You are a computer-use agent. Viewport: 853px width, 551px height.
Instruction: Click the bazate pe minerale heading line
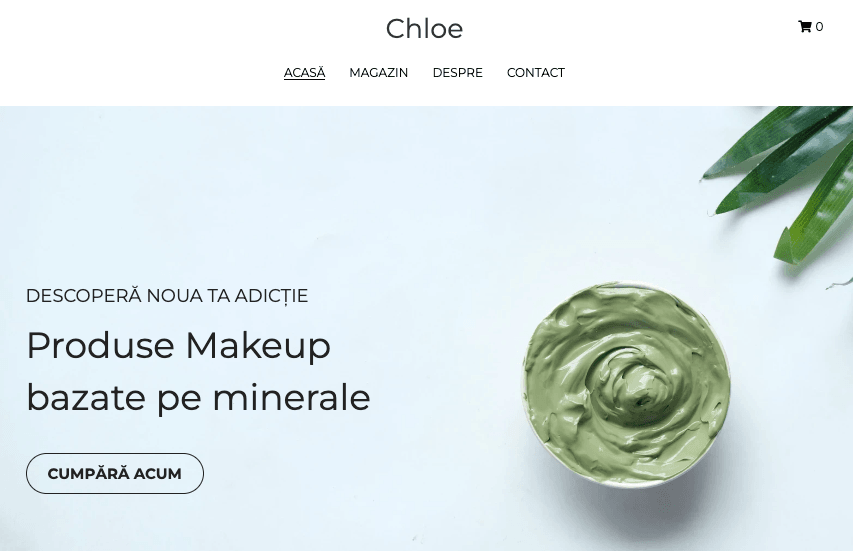coord(199,398)
